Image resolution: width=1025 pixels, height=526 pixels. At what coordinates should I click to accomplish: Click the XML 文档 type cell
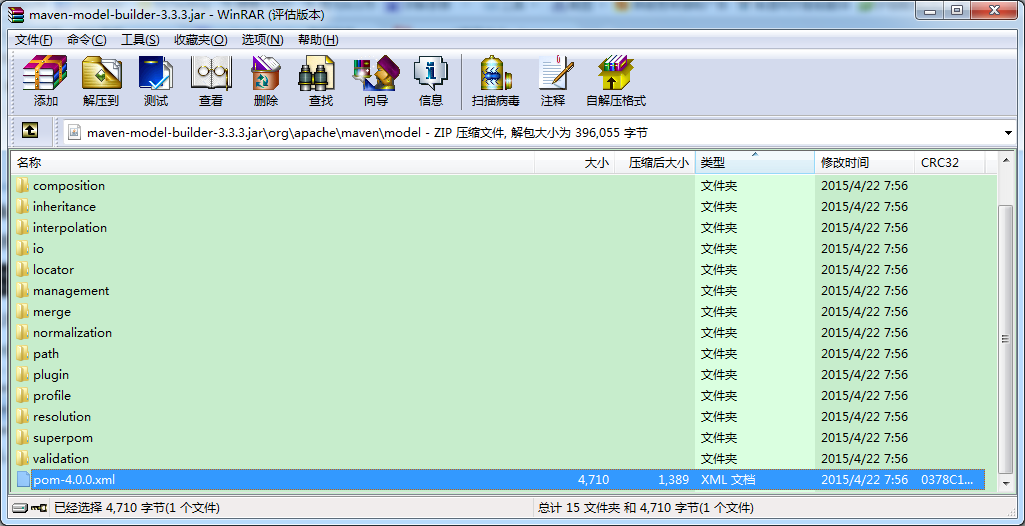(728, 480)
